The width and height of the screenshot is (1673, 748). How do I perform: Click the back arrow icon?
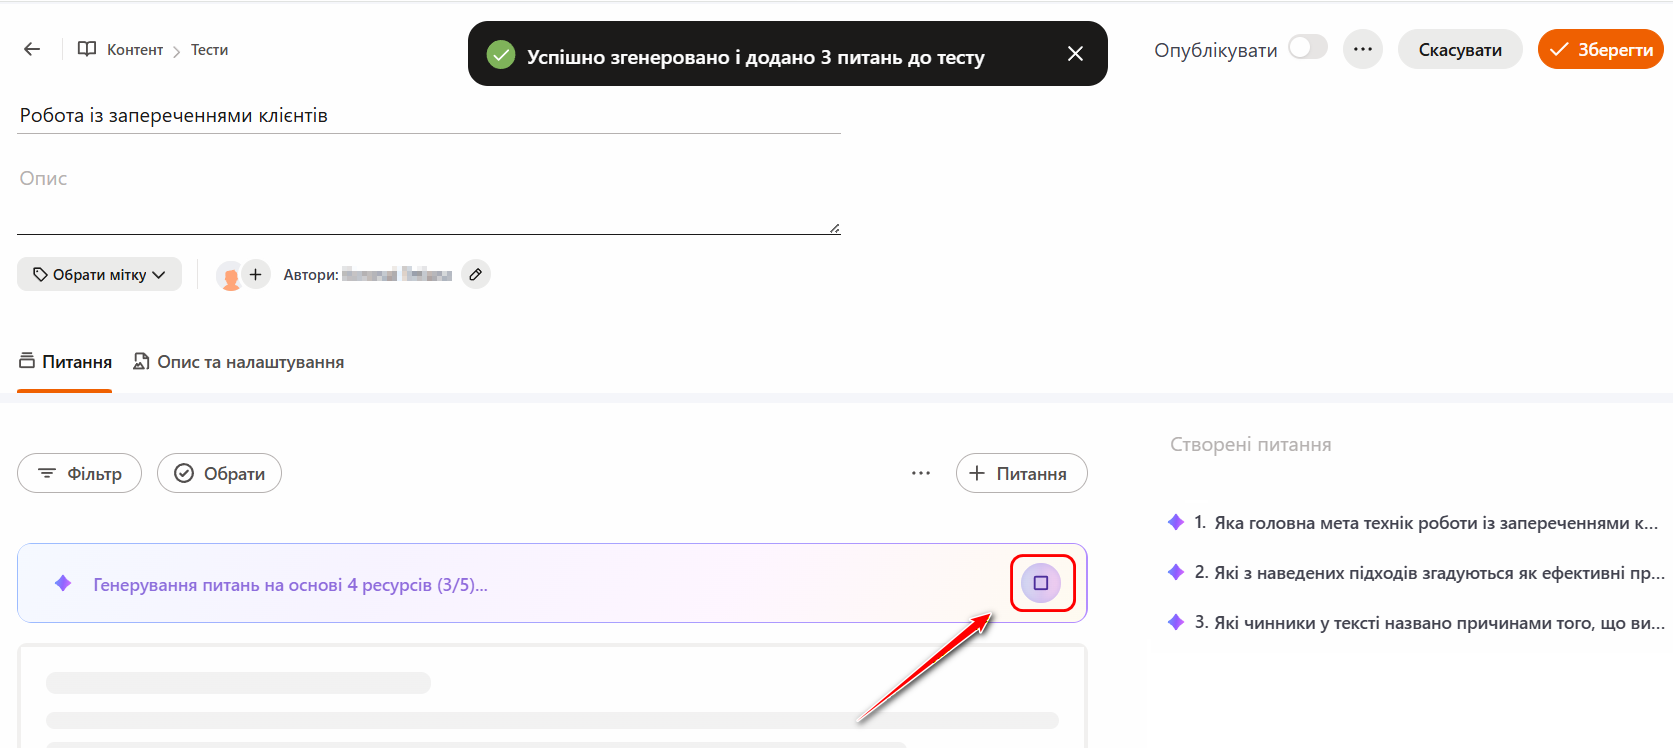click(32, 49)
